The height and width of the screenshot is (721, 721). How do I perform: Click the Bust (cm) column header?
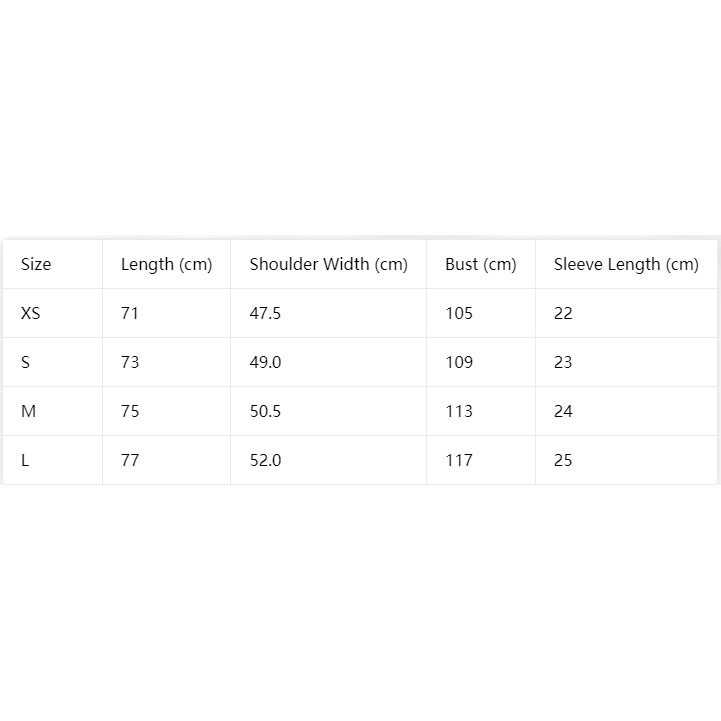coord(481,265)
